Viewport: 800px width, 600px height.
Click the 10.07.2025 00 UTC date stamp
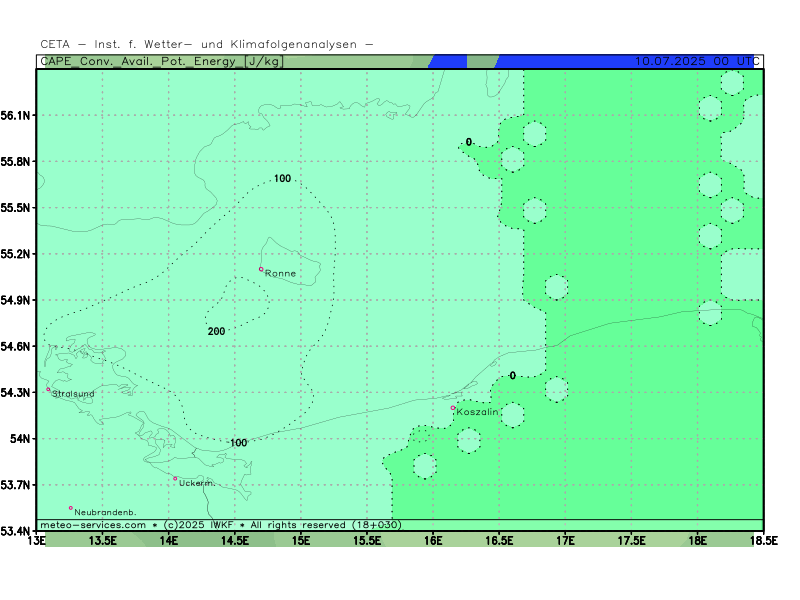(x=697, y=61)
